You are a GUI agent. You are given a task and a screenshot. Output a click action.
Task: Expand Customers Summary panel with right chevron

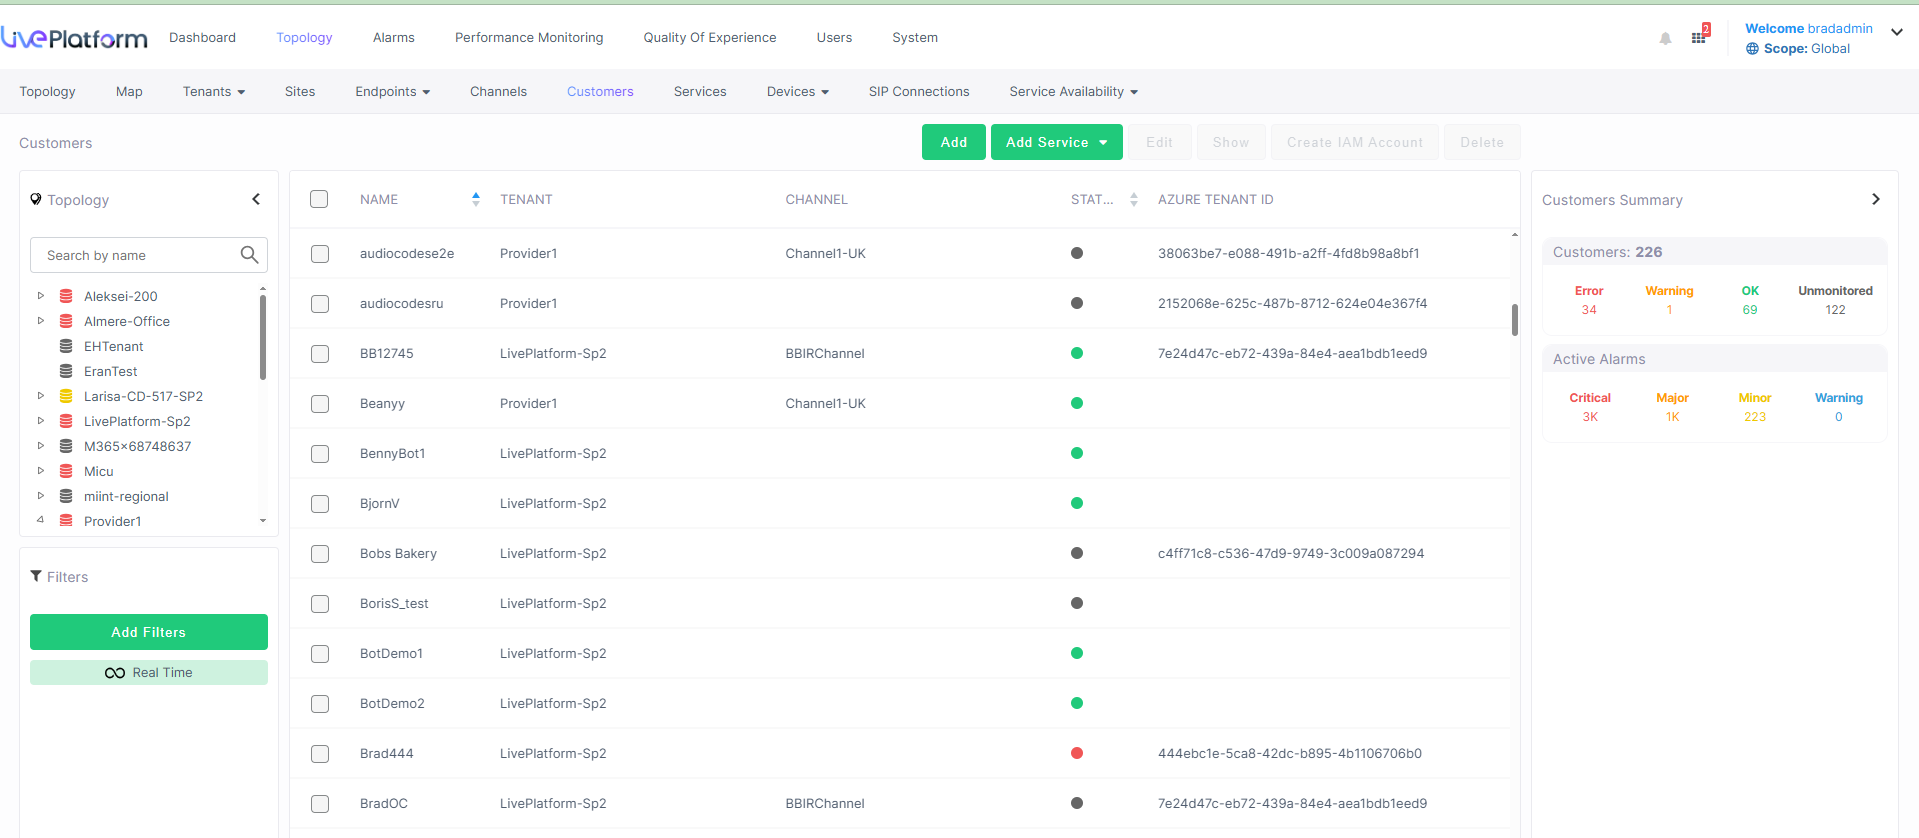[x=1875, y=199]
